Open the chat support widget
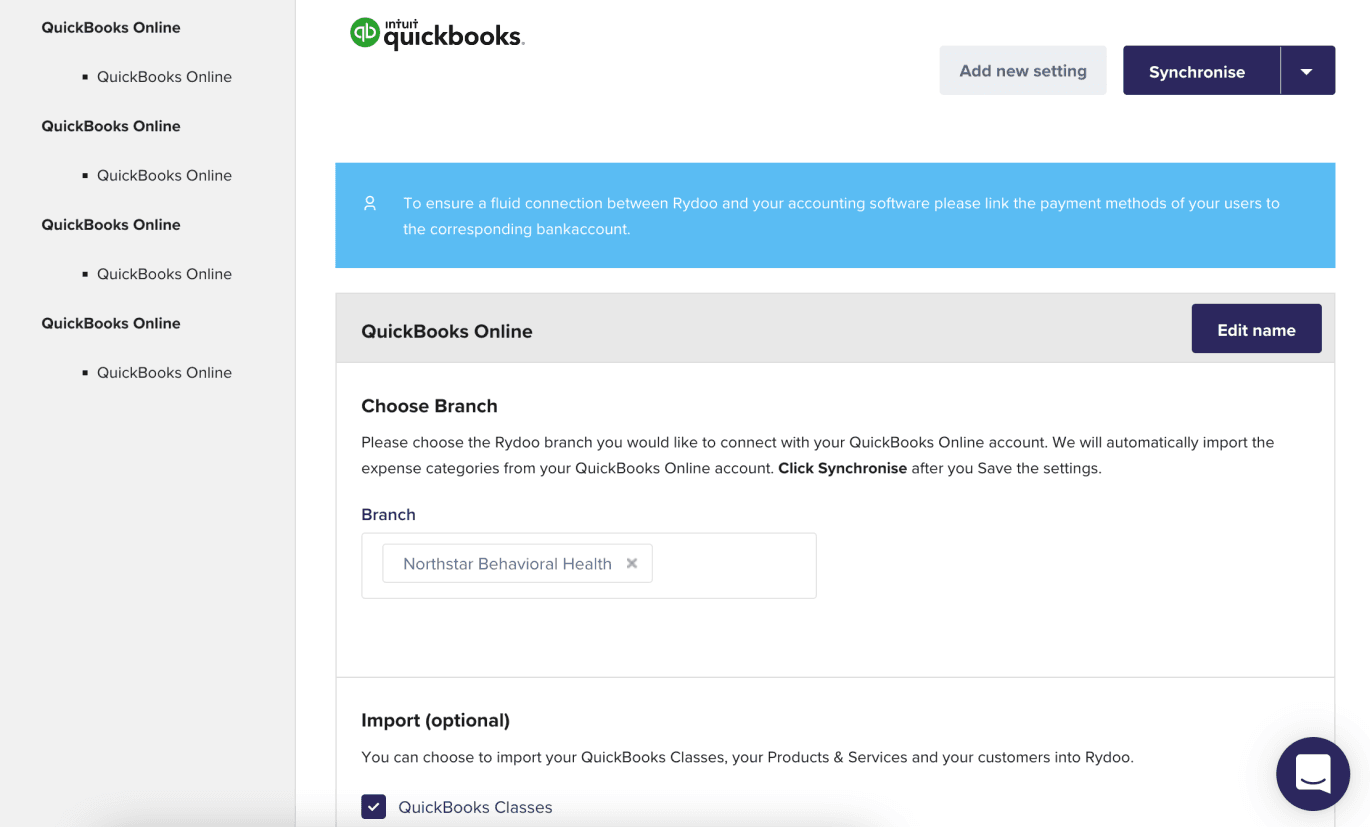 point(1312,773)
